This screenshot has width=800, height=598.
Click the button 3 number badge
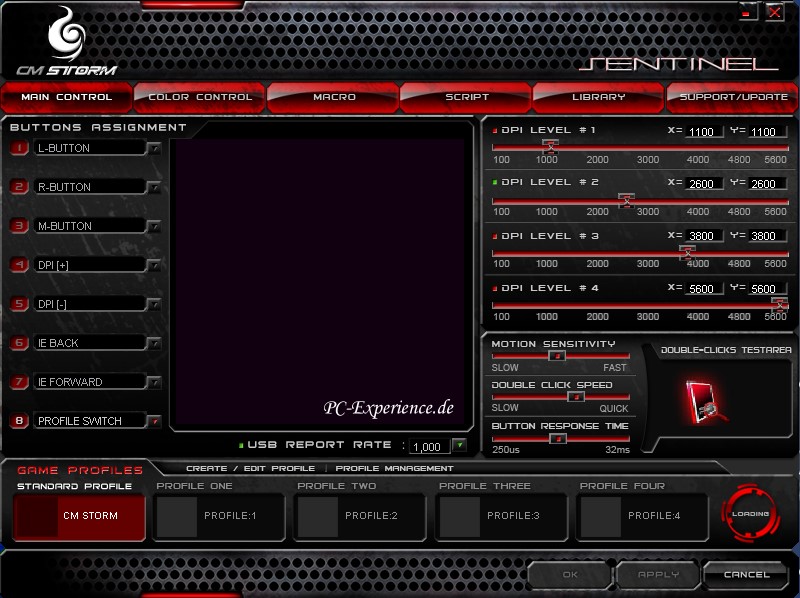(19, 226)
